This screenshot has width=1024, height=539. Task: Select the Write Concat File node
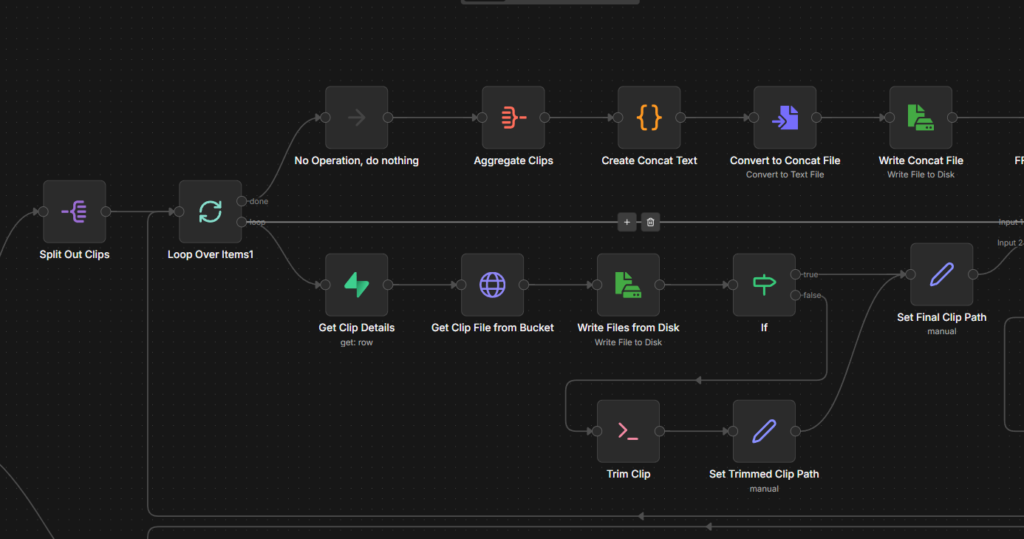click(x=921, y=117)
